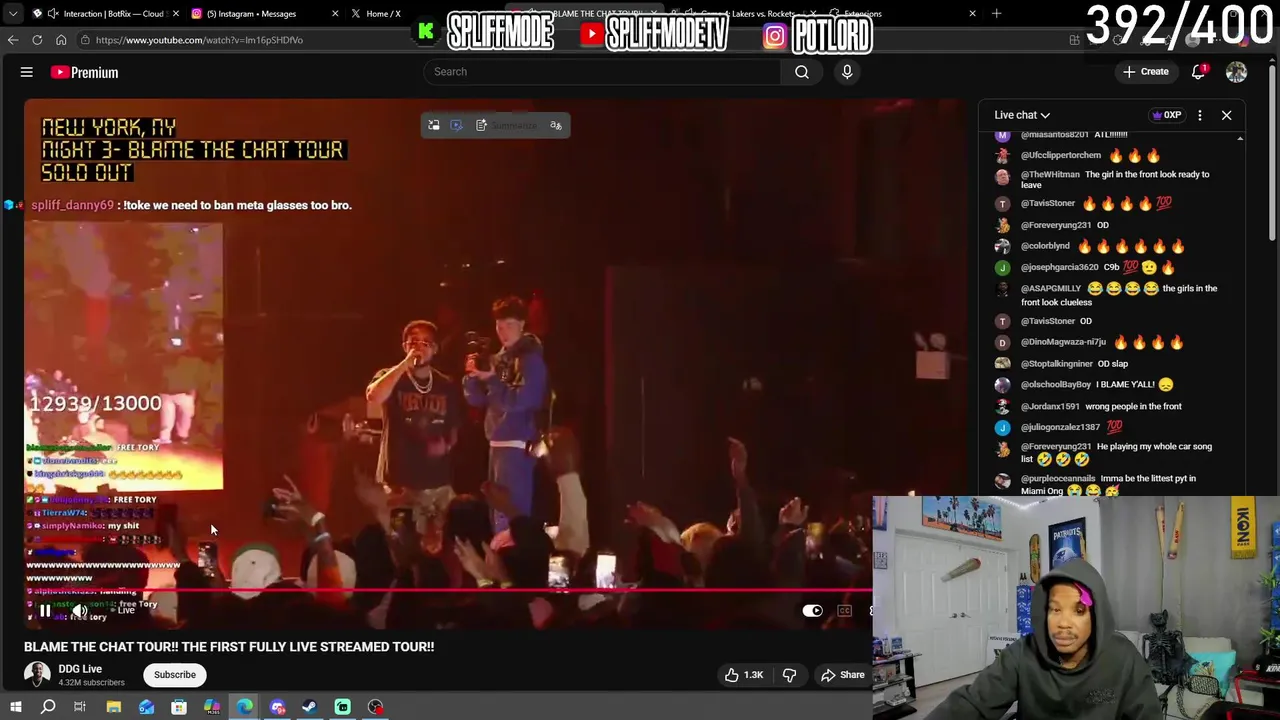Open the 0XP channel points badge
The width and height of the screenshot is (1280, 720).
1167,115
